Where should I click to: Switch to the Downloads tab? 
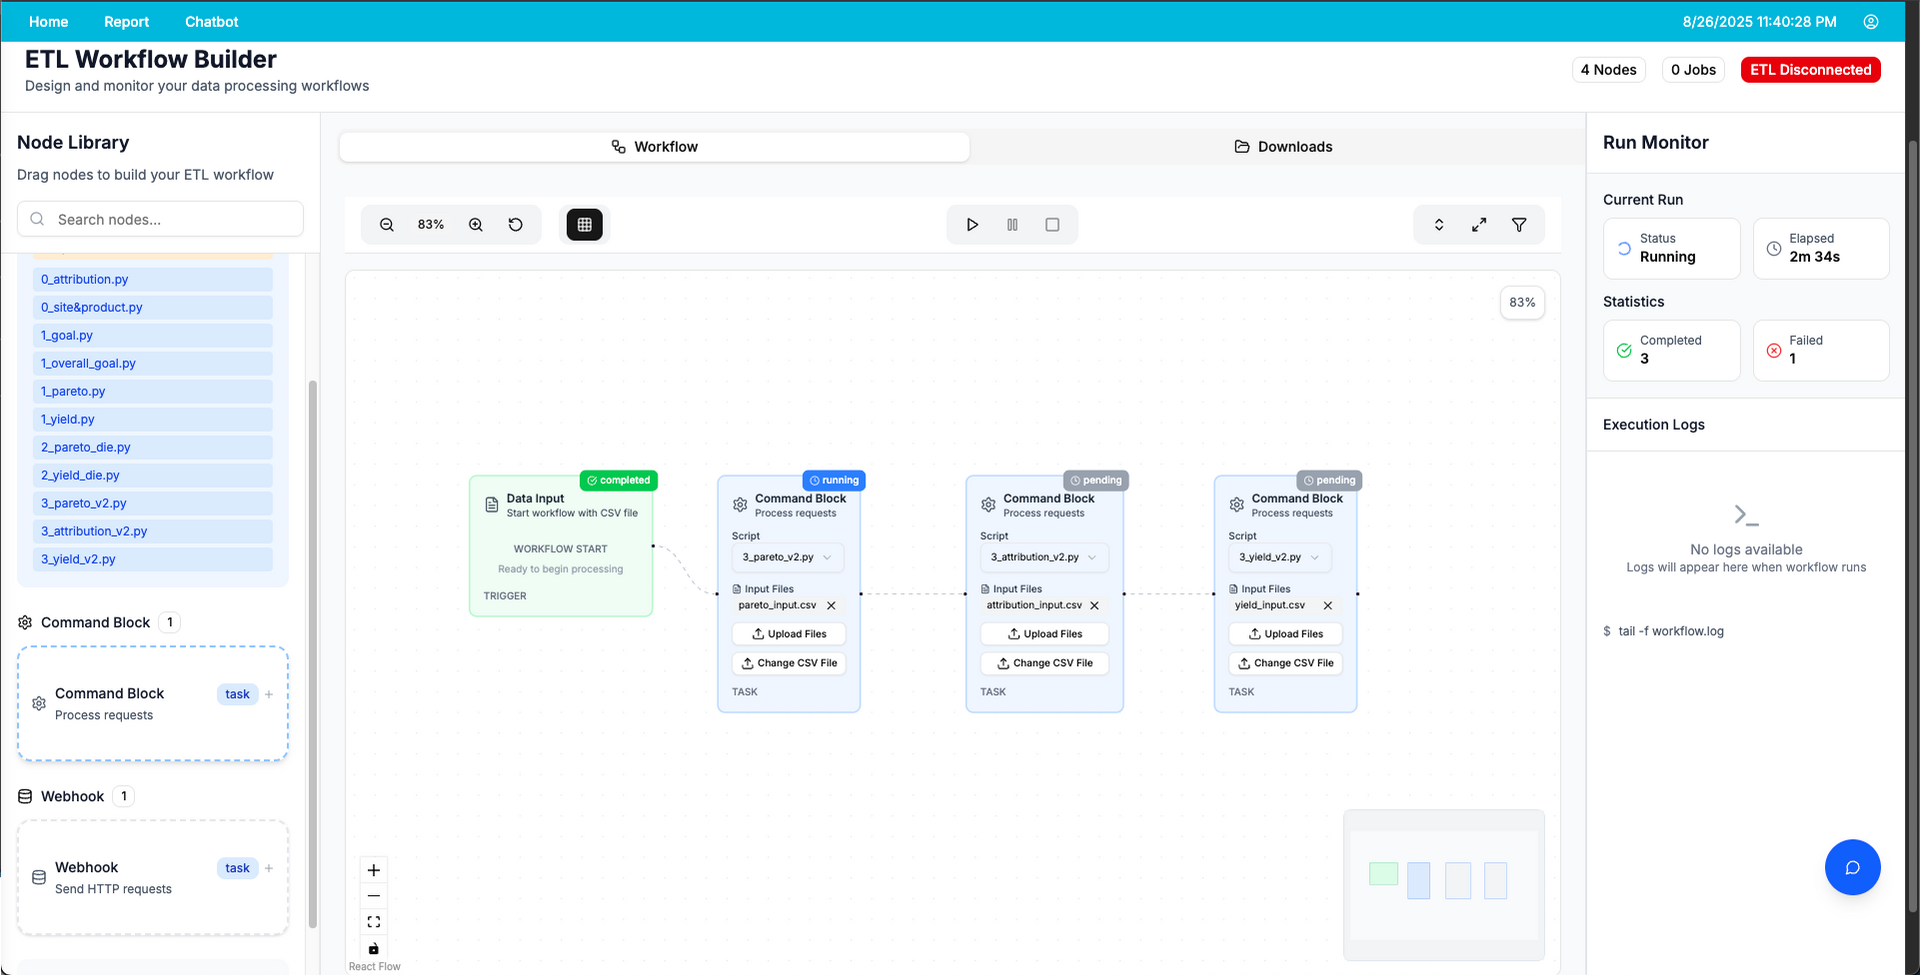[x=1283, y=147]
